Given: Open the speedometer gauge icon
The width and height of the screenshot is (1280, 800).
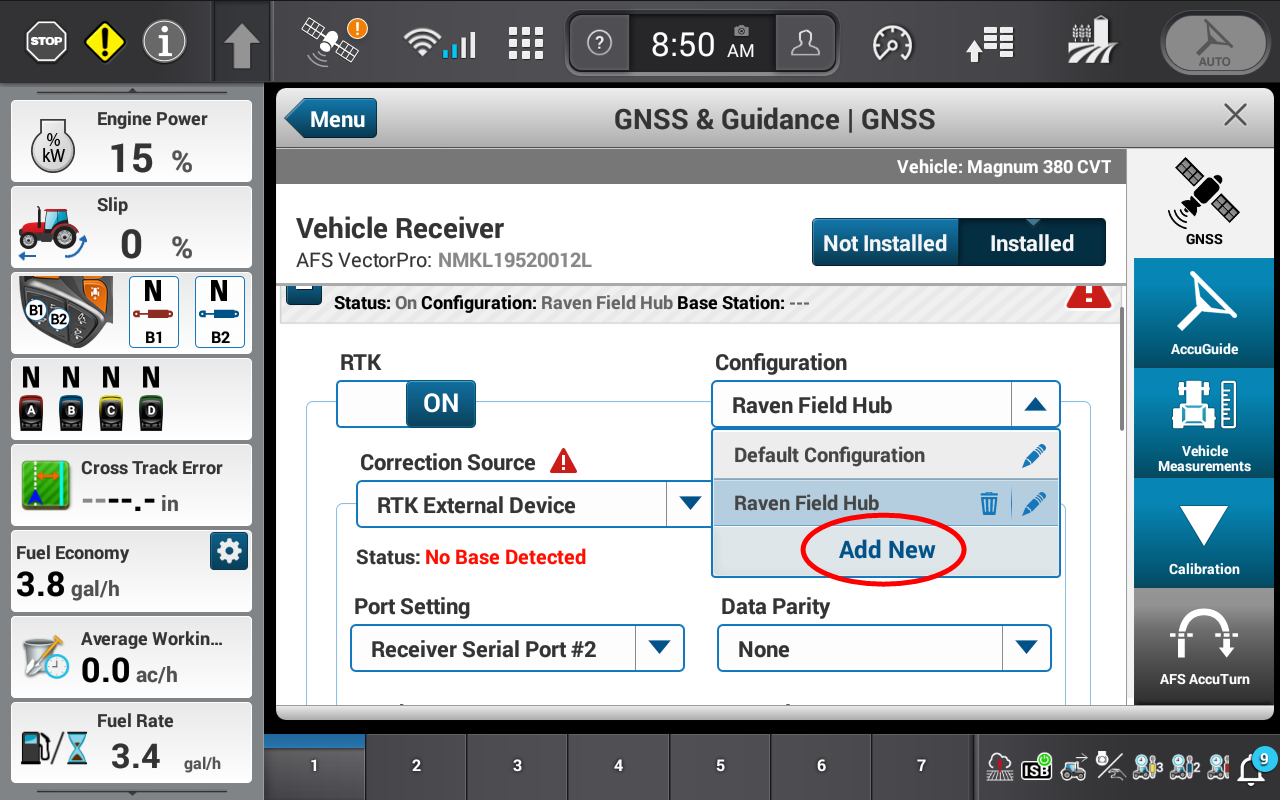Looking at the screenshot, I should tap(893, 43).
